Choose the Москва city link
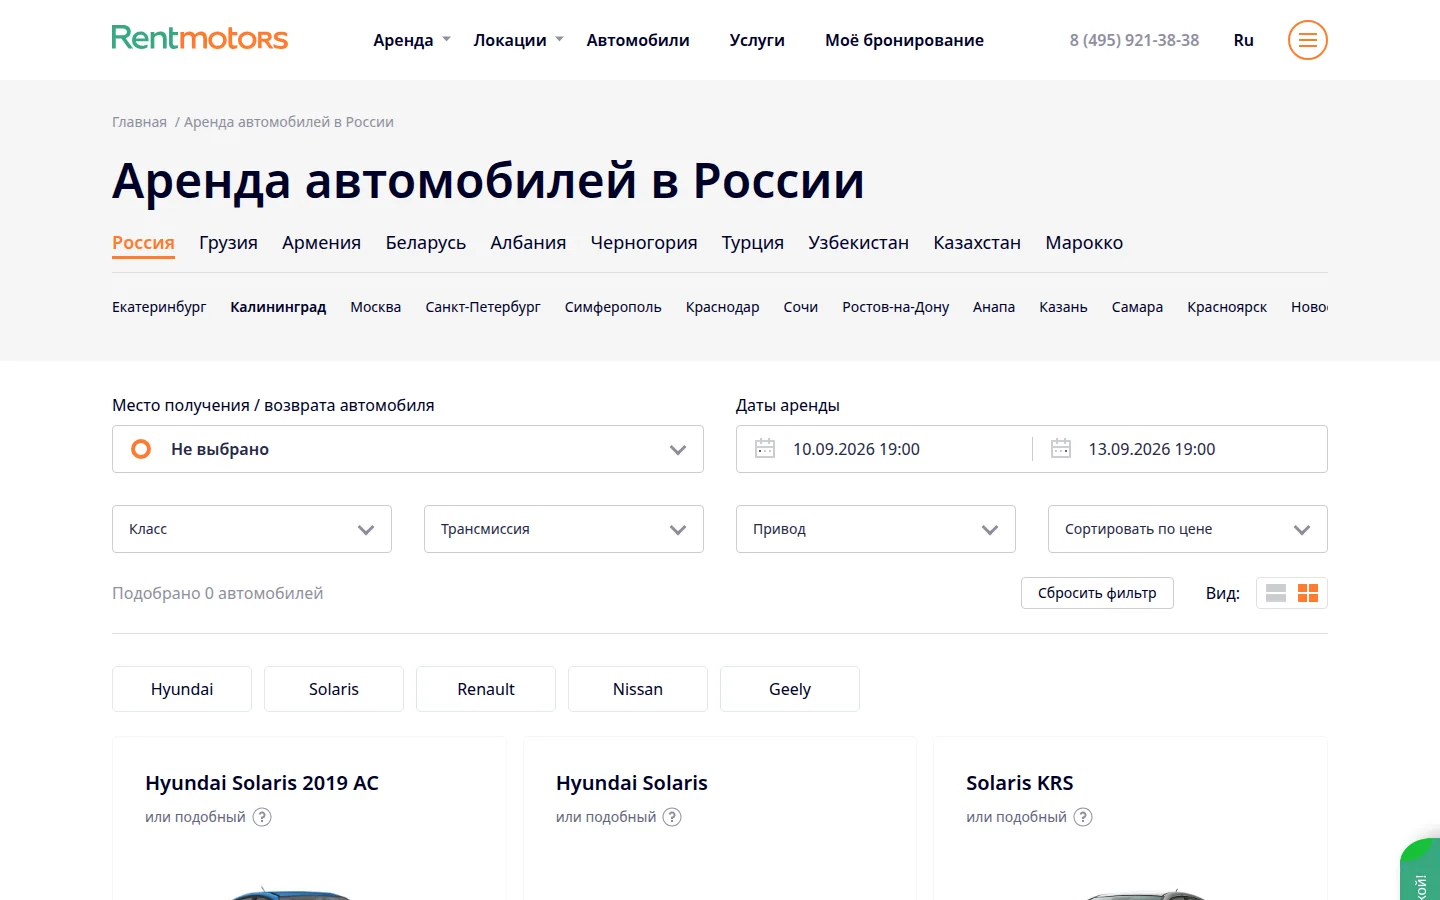This screenshot has width=1440, height=900. coord(376,307)
